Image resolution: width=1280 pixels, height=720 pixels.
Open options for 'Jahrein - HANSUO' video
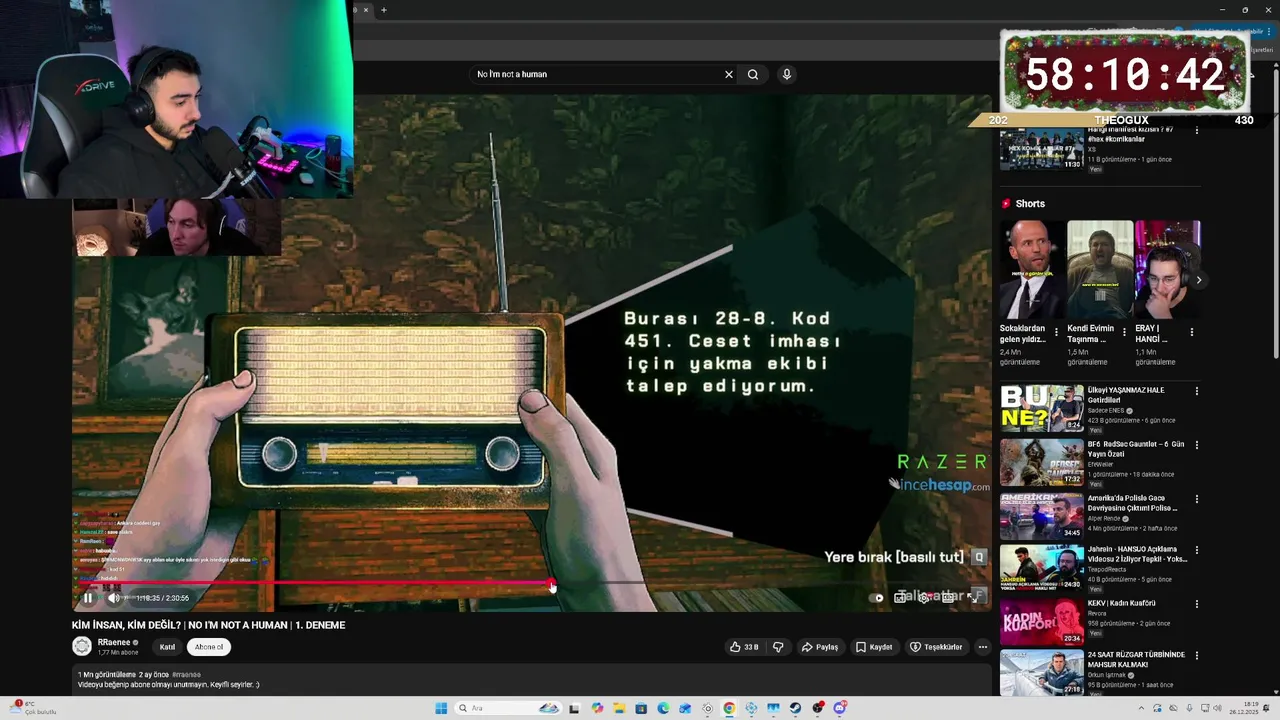[1196, 550]
